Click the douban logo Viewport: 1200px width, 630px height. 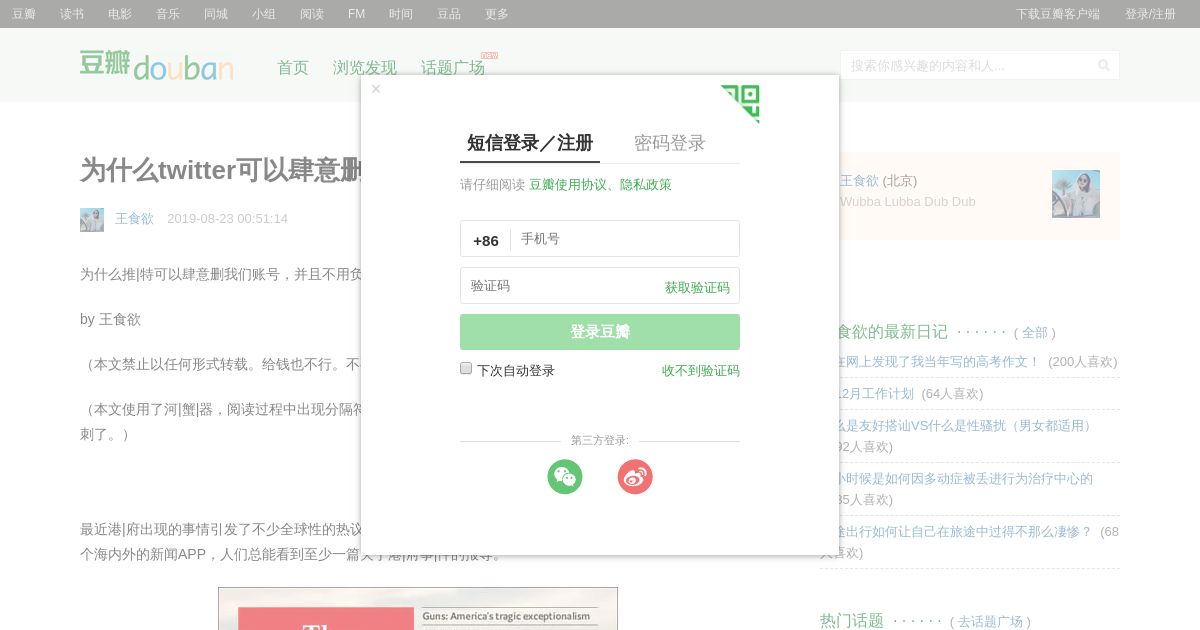(x=157, y=66)
